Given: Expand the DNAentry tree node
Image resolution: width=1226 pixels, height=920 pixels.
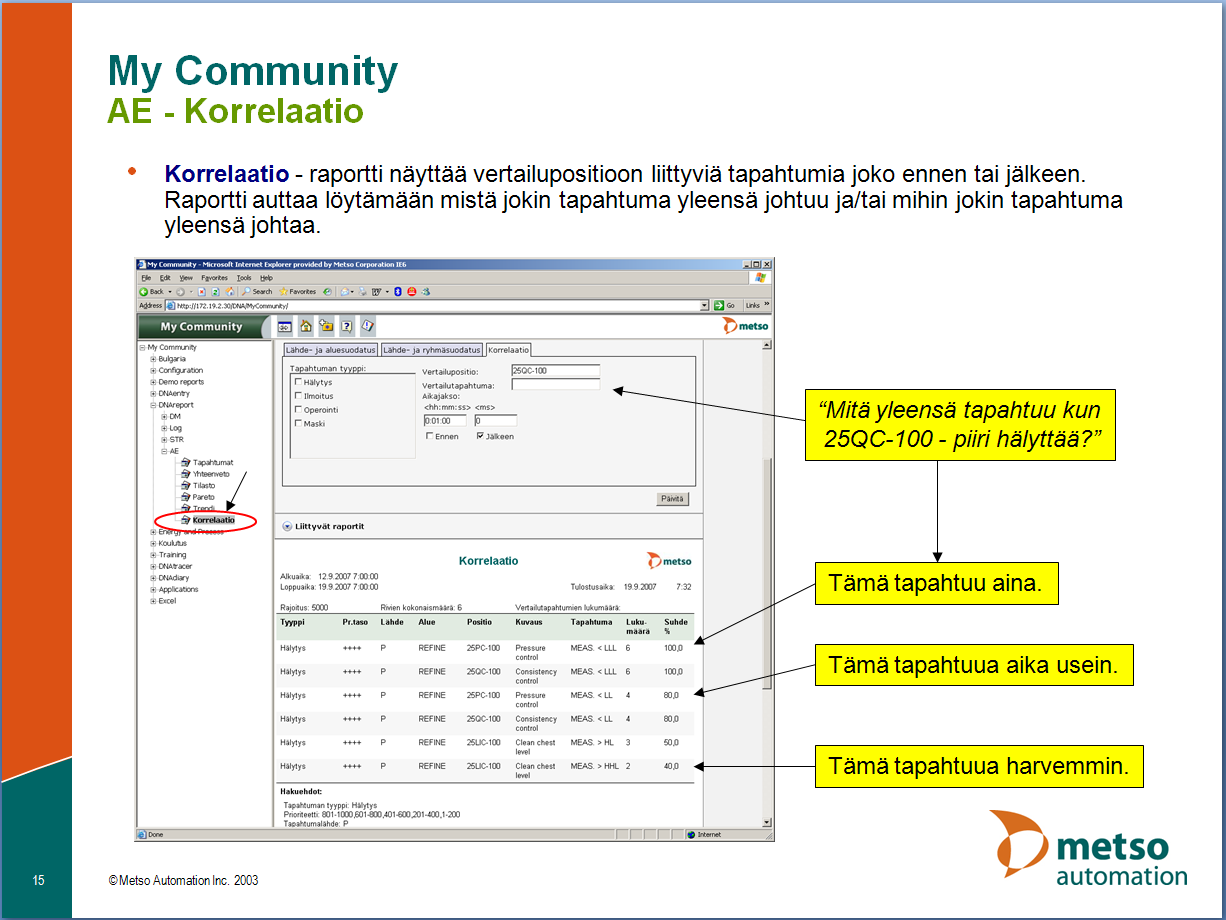Looking at the screenshot, I should (153, 393).
